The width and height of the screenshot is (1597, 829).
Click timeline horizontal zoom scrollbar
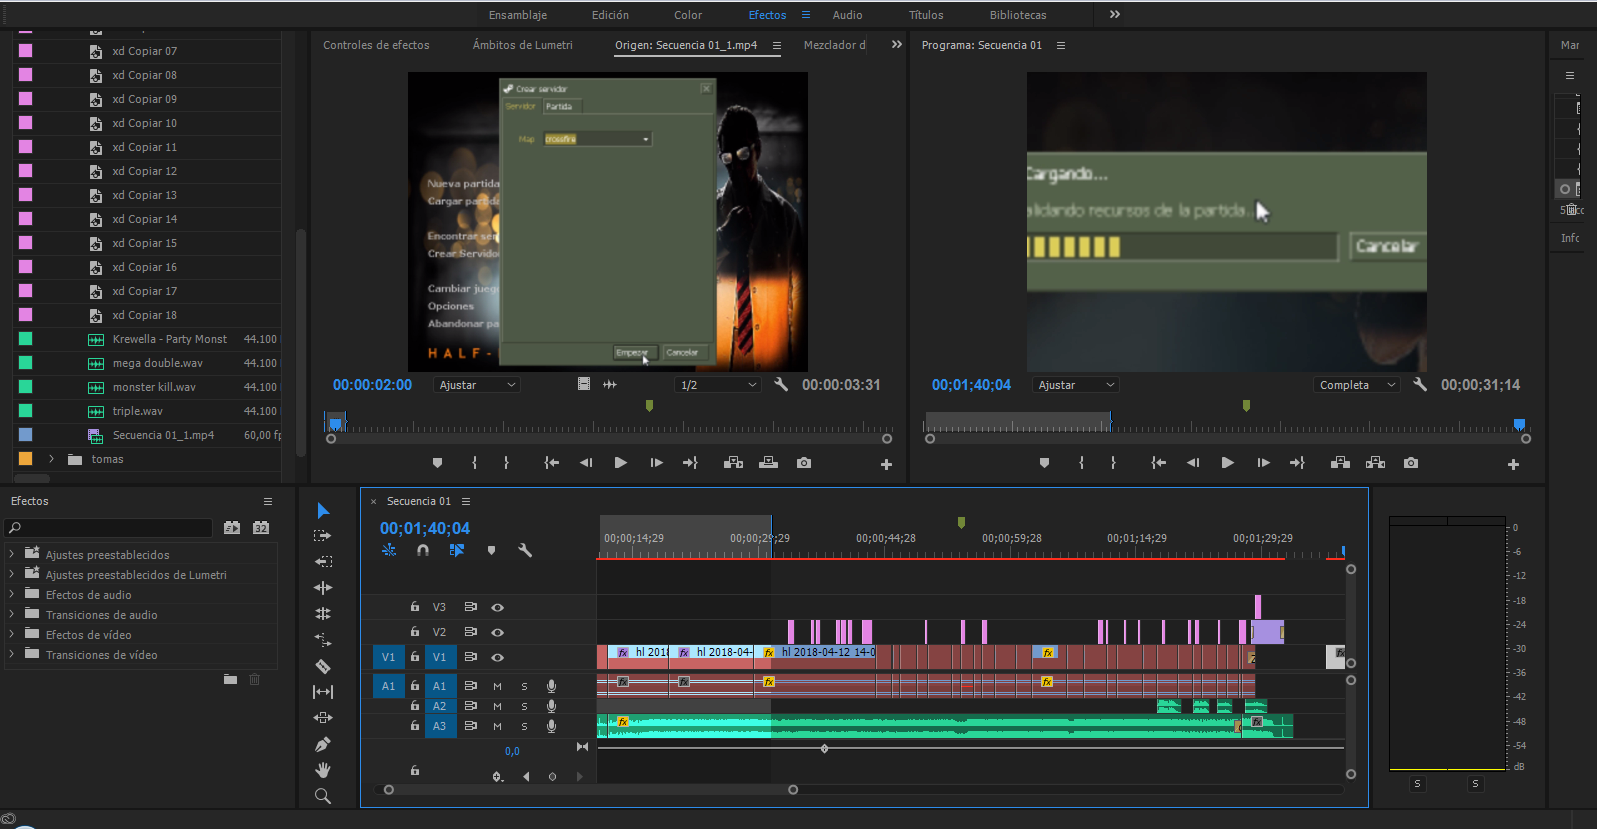[x=591, y=790]
